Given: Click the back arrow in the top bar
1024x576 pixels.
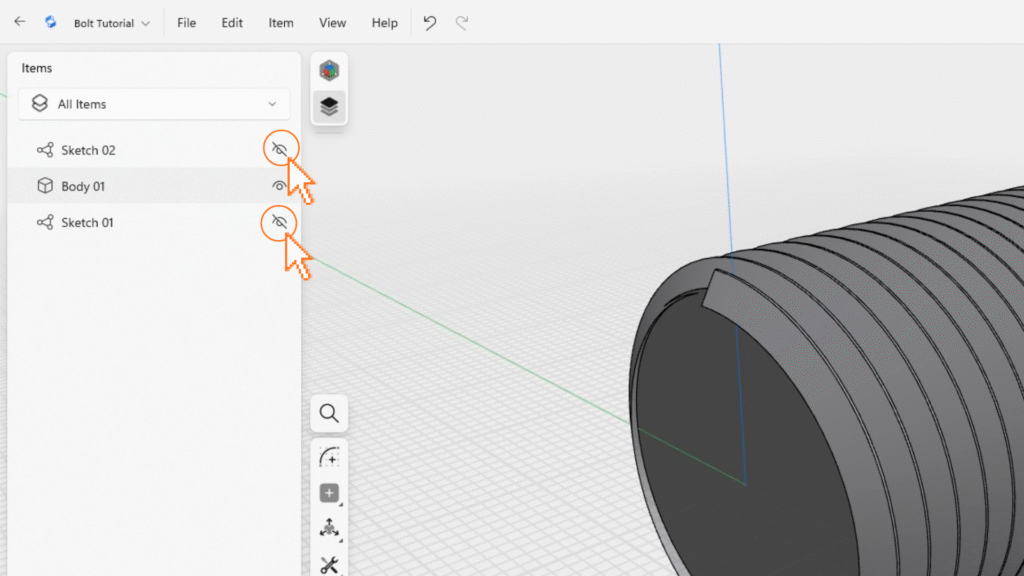Looking at the screenshot, I should (19, 22).
